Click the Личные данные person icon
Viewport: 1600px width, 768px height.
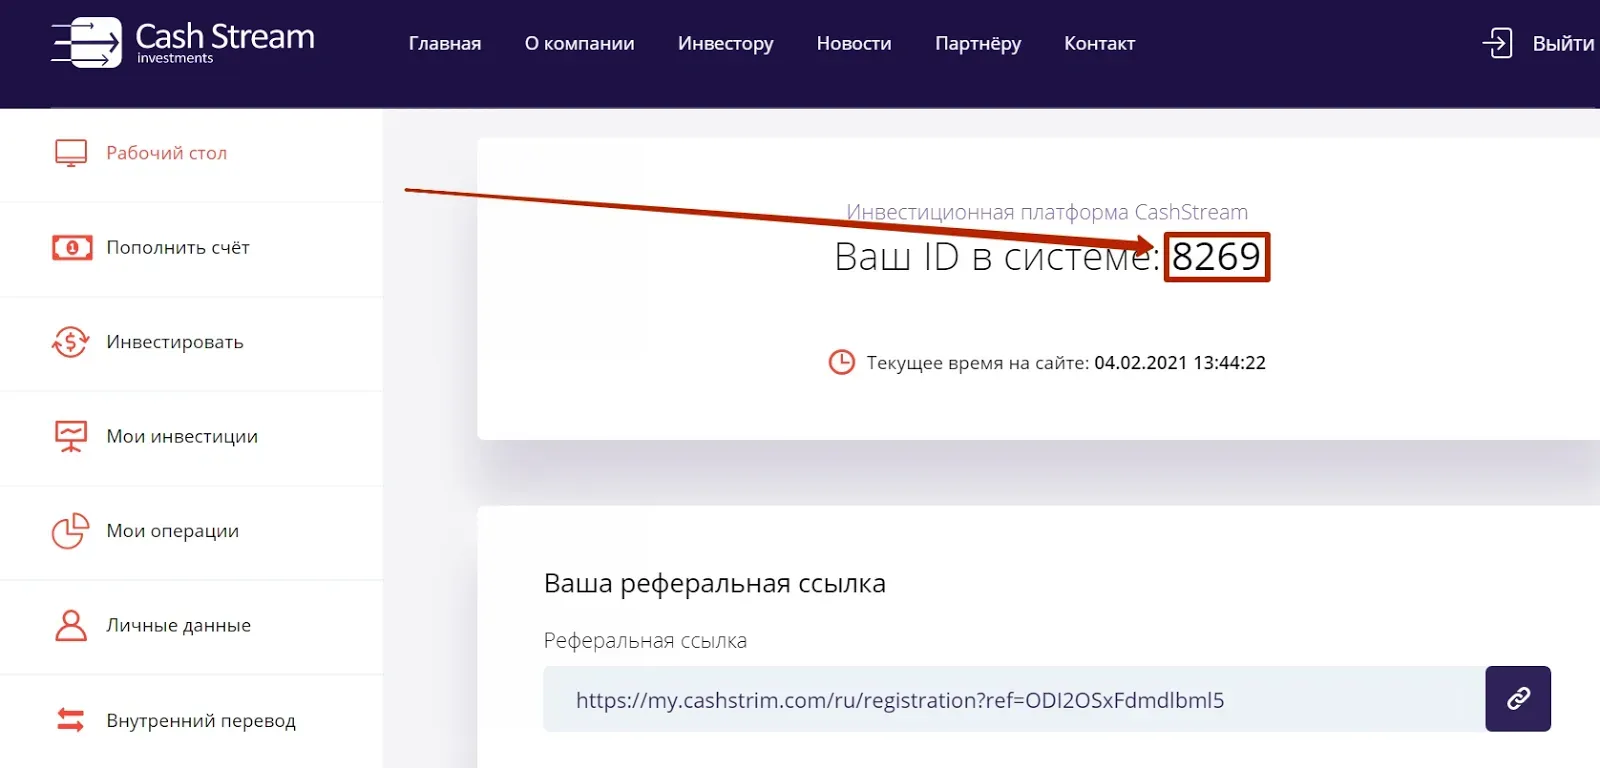coord(71,625)
